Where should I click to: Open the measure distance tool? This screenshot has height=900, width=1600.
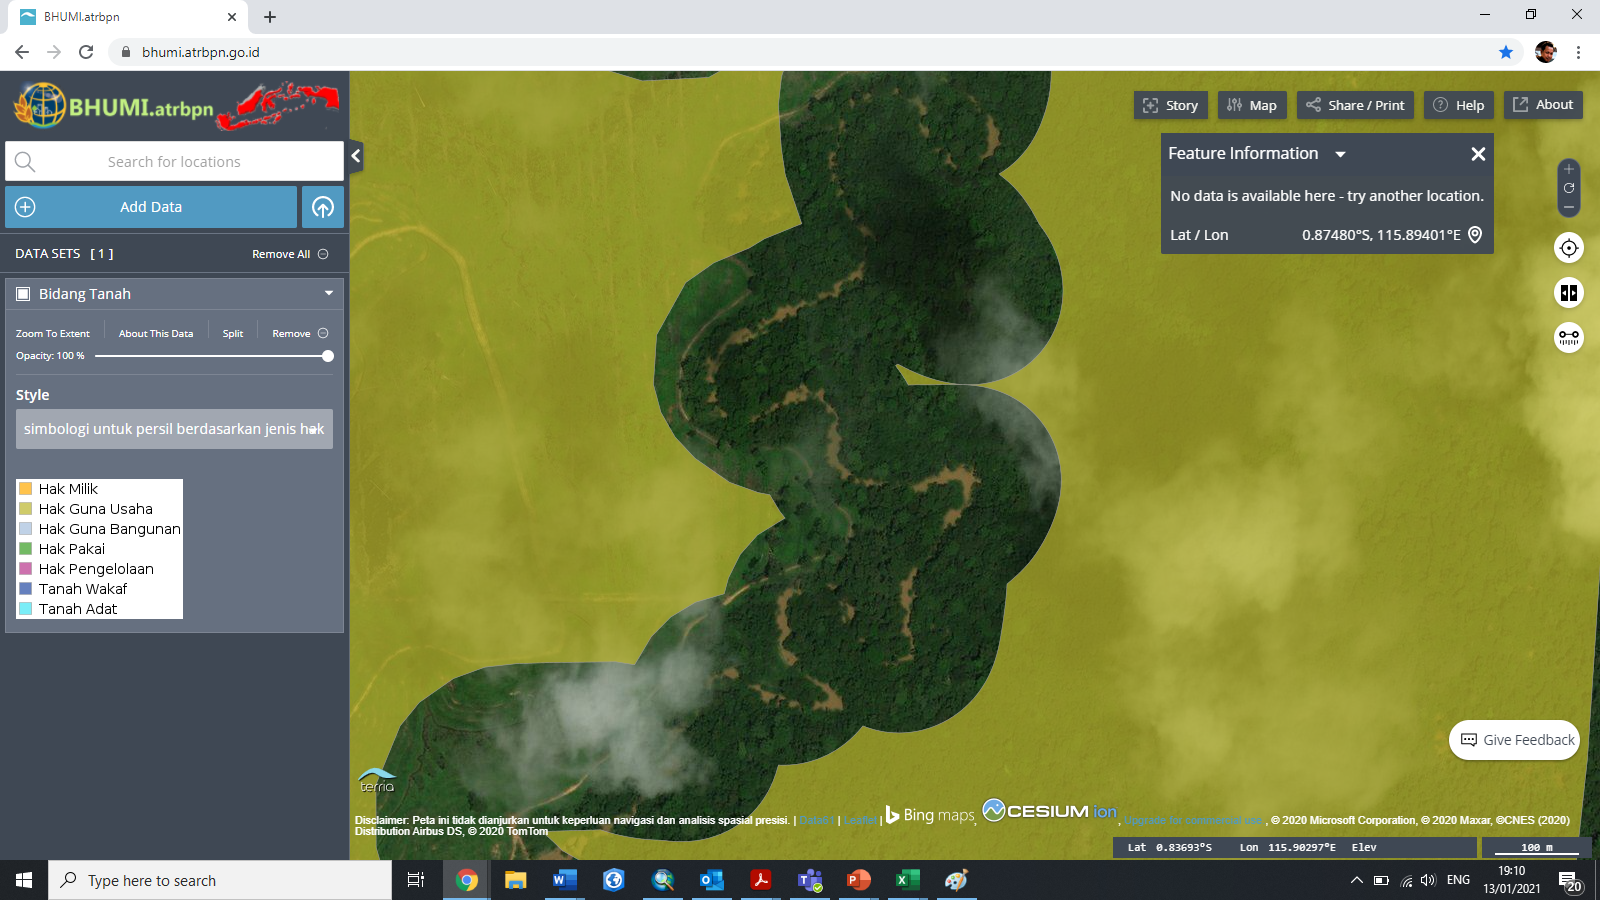1569,338
